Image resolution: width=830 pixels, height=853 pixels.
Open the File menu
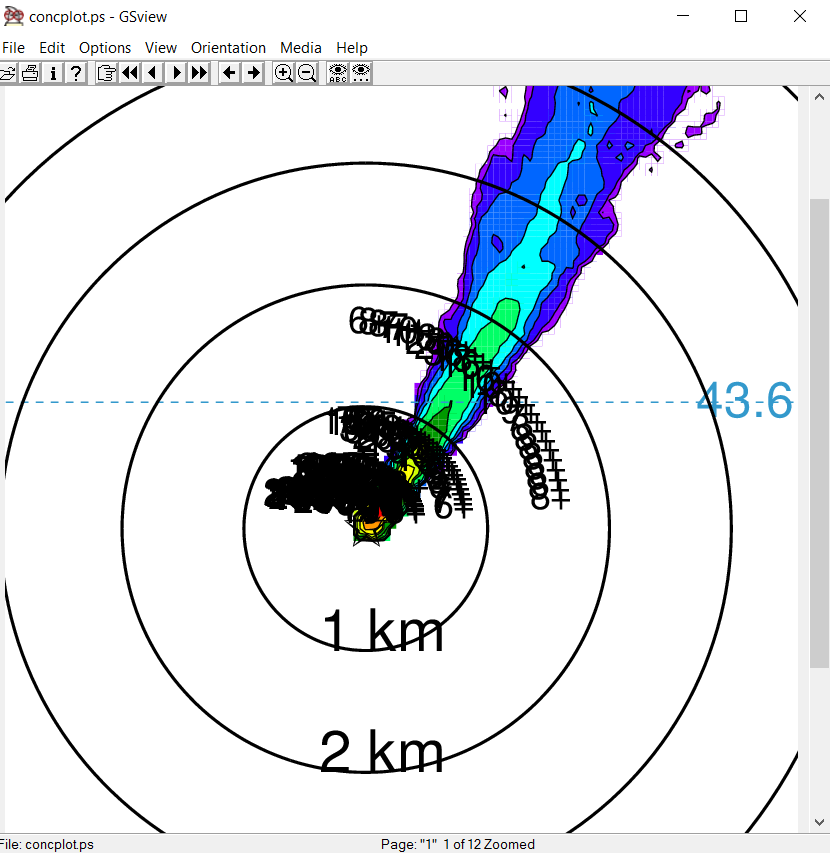pos(13,48)
